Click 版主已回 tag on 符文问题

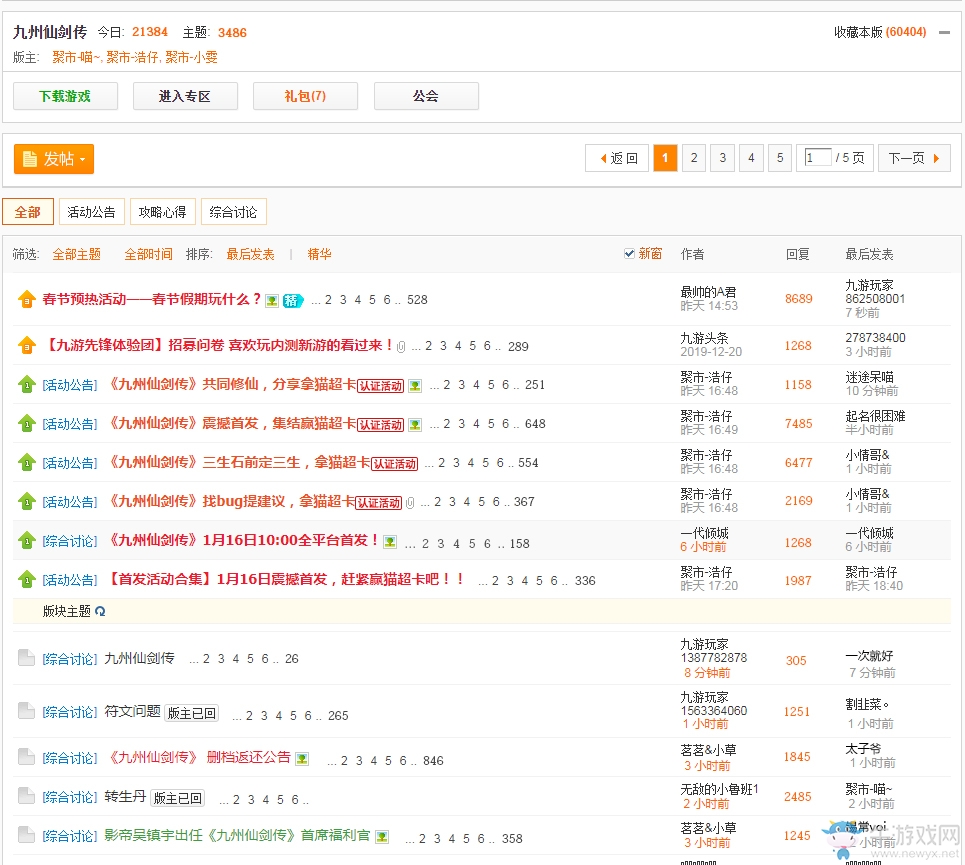(191, 713)
